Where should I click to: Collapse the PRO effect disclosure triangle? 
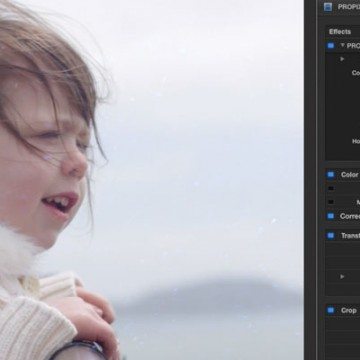point(342,45)
